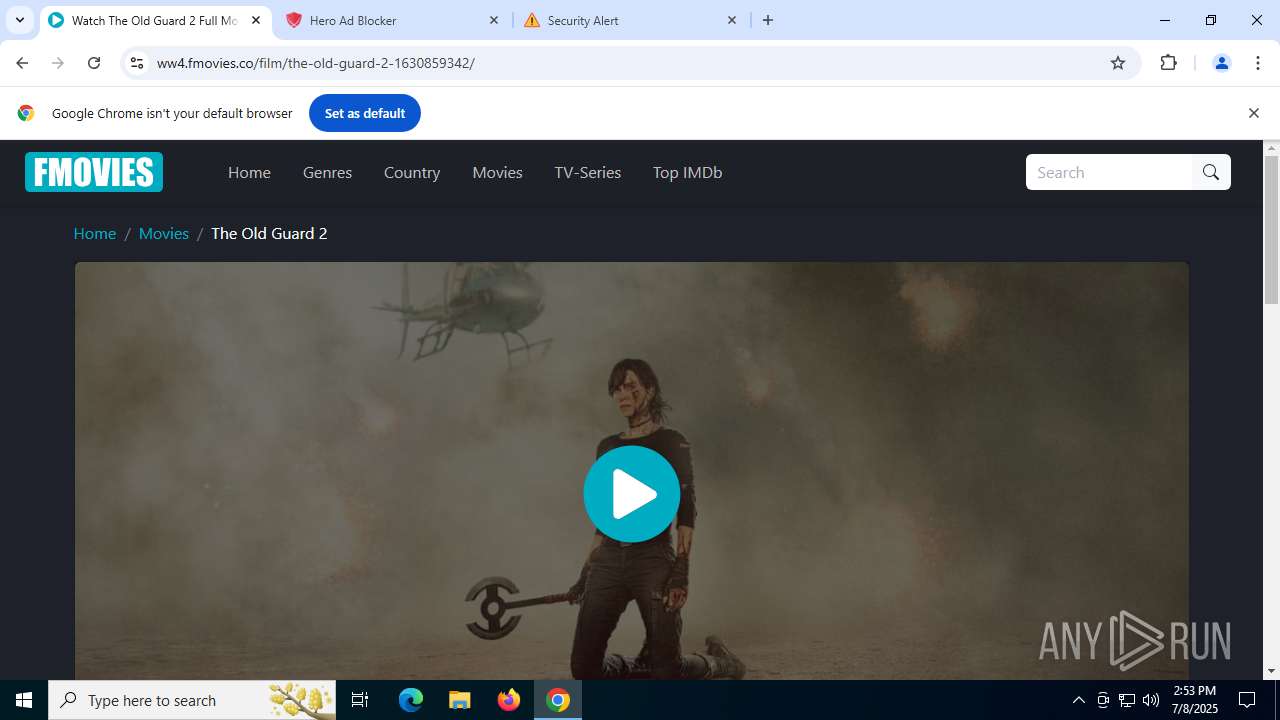Reload the current page
This screenshot has height=720, width=1280.
pos(94,63)
